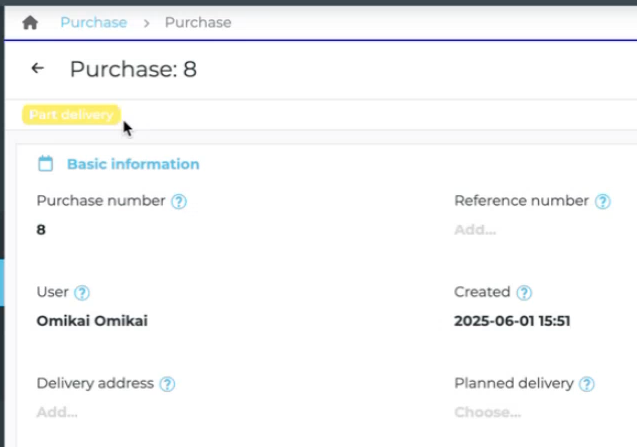The image size is (637, 447).
Task: Go back using the left arrow
Action: [x=38, y=68]
